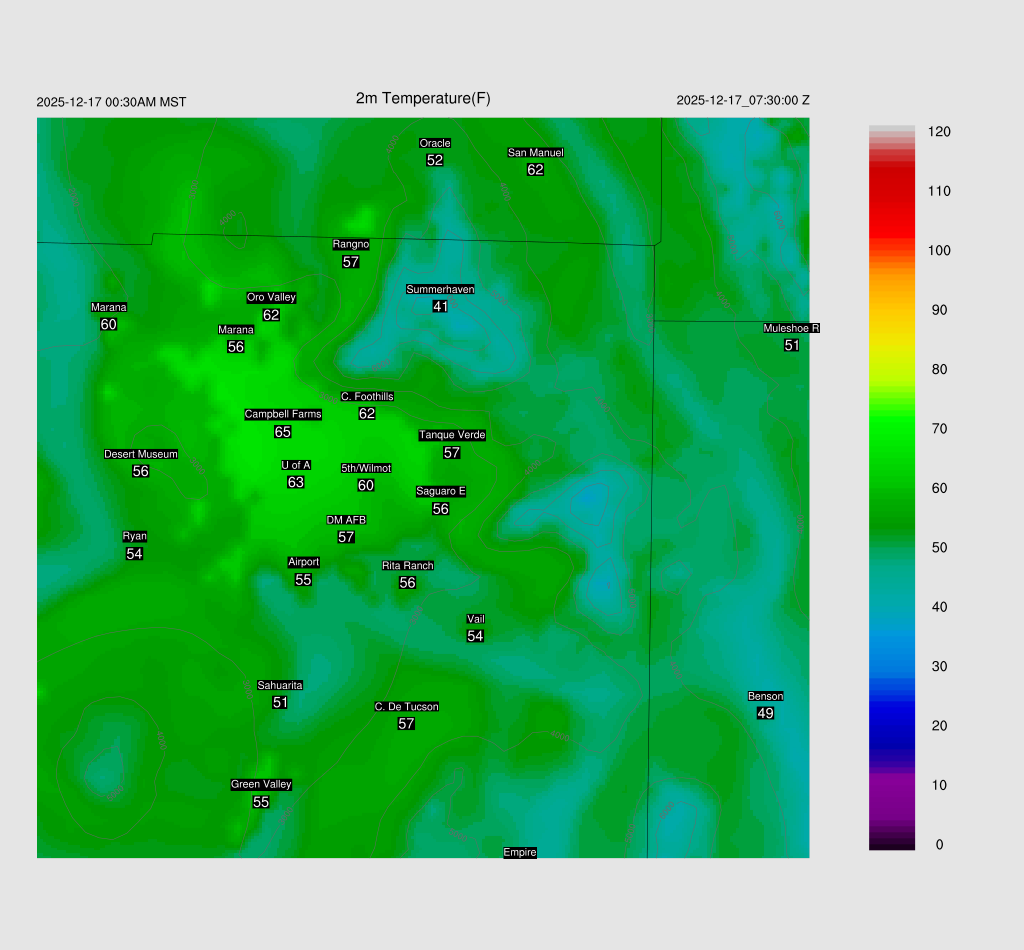Select the Airport station marker

(303, 579)
